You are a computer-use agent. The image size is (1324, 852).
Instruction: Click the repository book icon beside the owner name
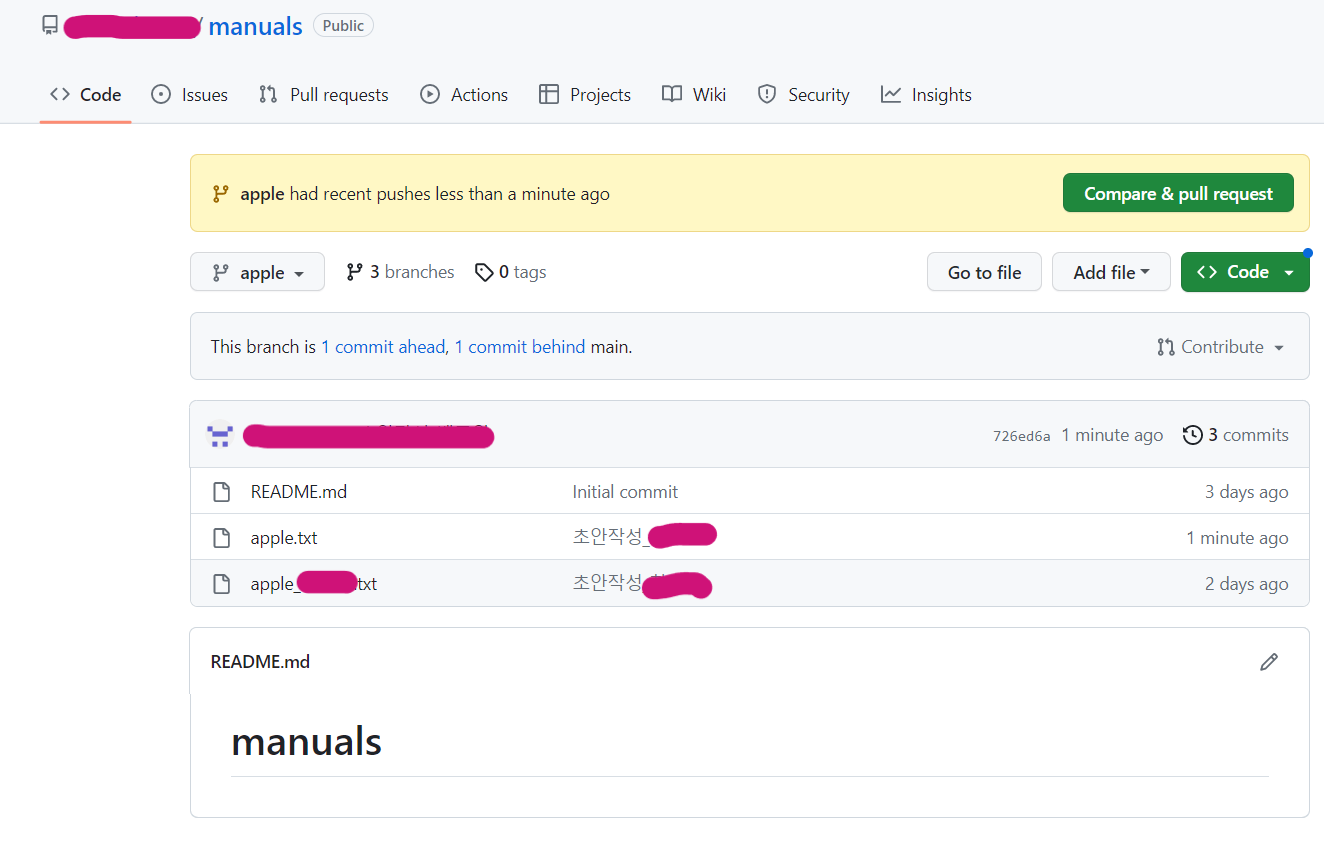click(50, 26)
